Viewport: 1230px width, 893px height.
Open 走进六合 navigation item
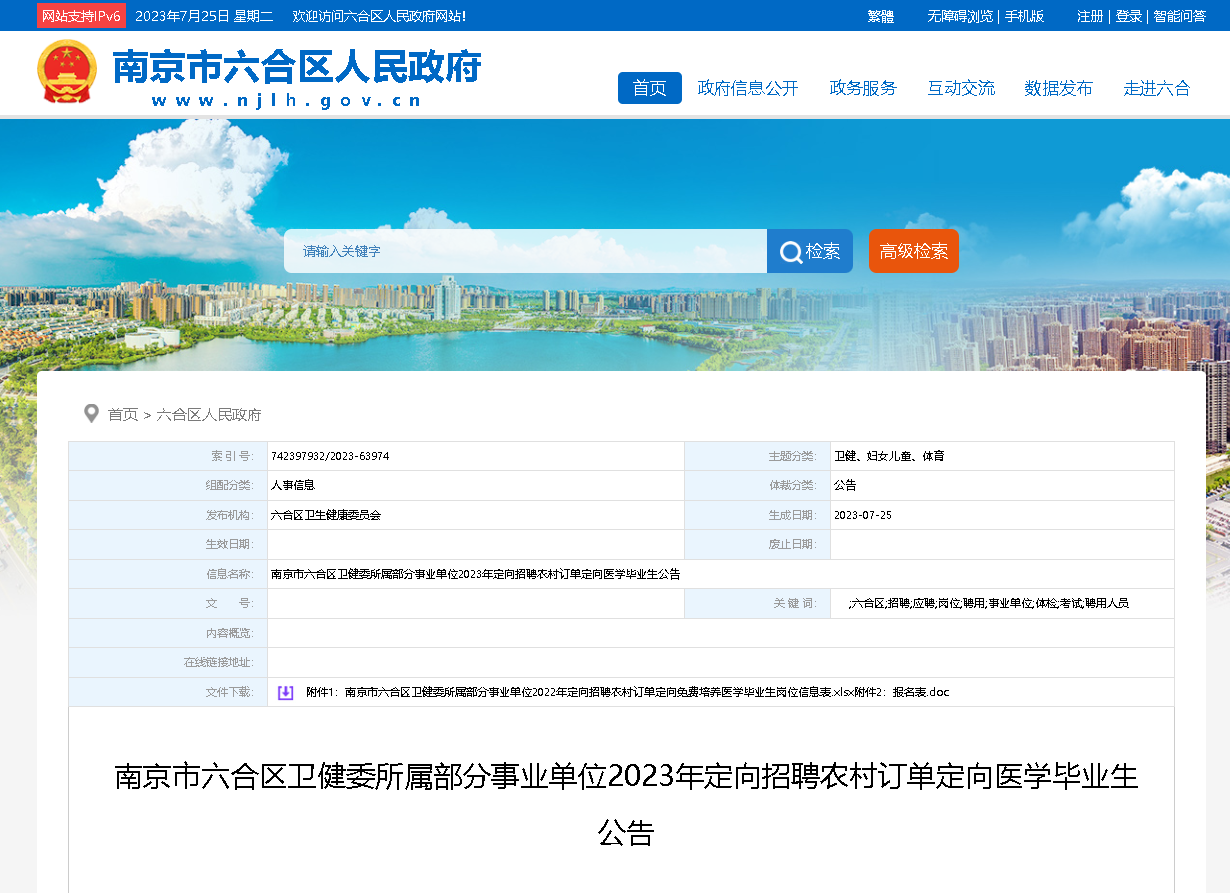(x=1156, y=88)
